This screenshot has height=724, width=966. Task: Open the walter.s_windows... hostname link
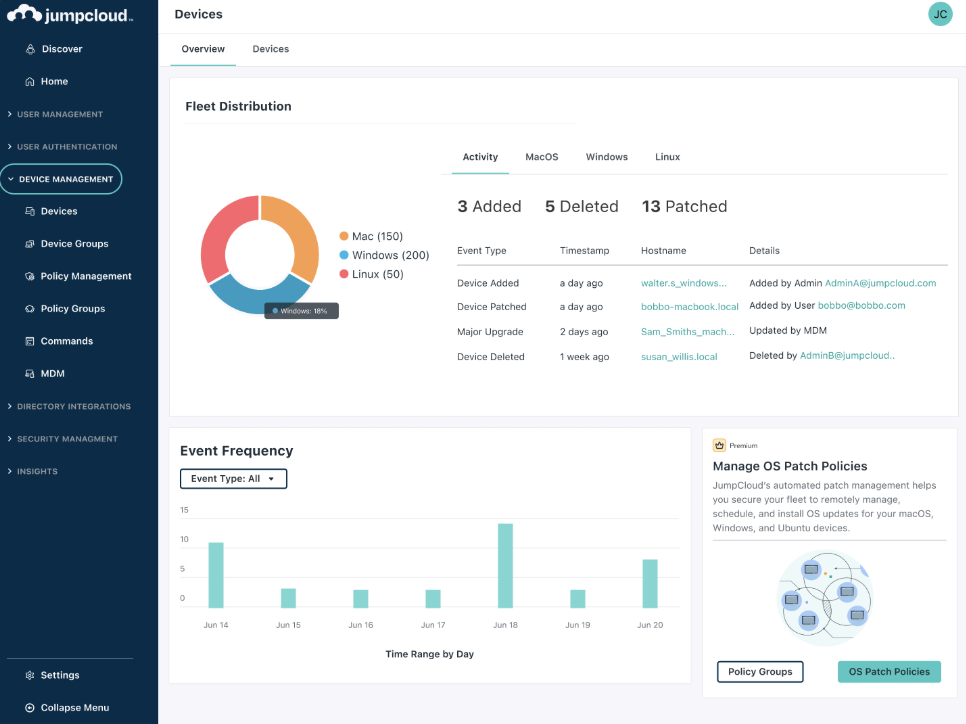pyautogui.click(x=684, y=283)
